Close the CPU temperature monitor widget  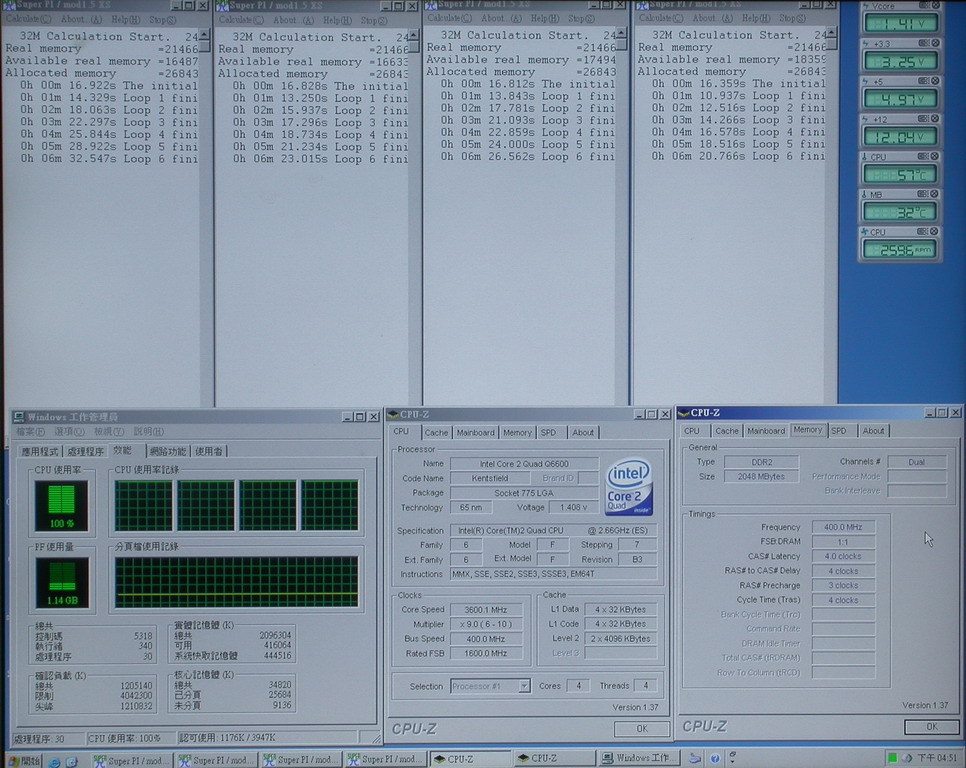[935, 156]
